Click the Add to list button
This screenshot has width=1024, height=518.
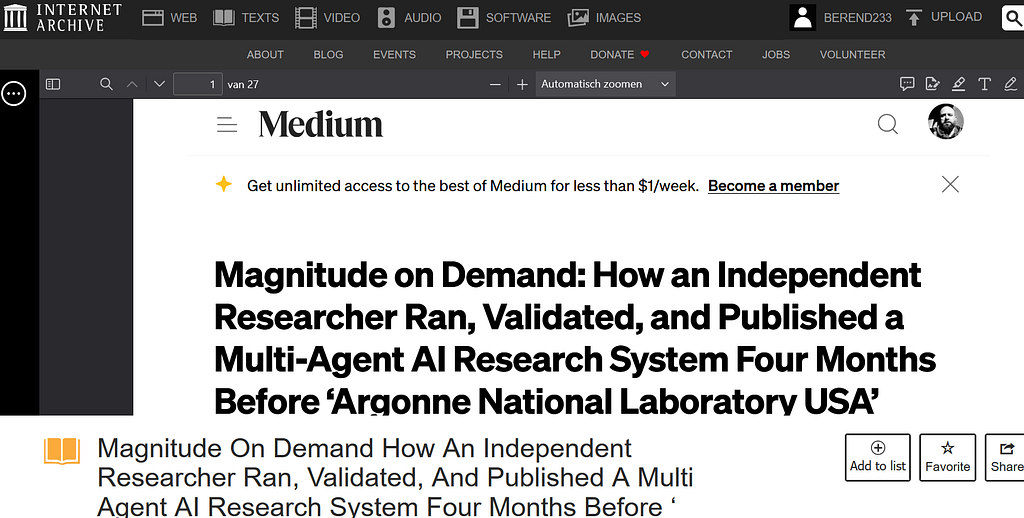[878, 457]
